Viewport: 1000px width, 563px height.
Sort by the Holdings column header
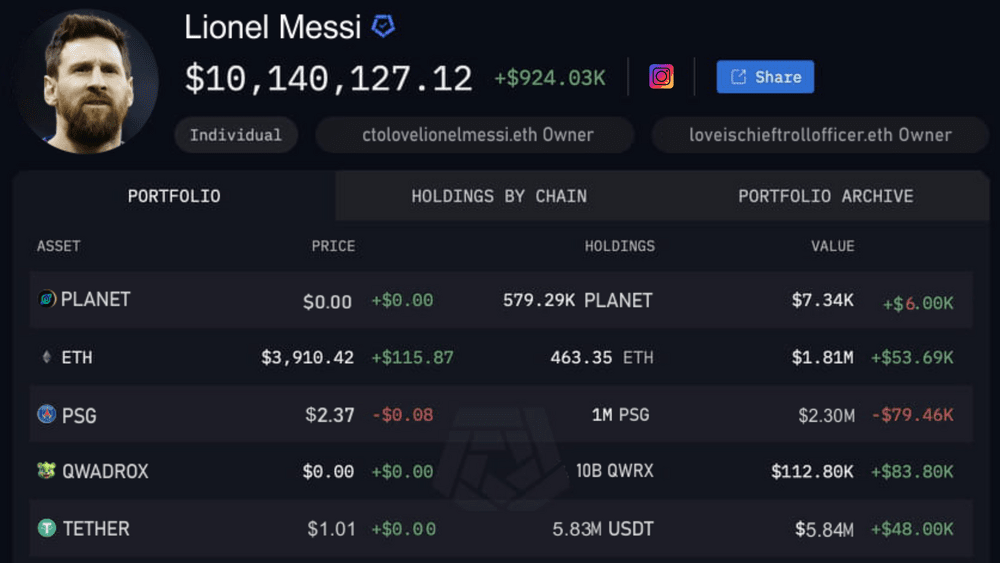[619, 246]
